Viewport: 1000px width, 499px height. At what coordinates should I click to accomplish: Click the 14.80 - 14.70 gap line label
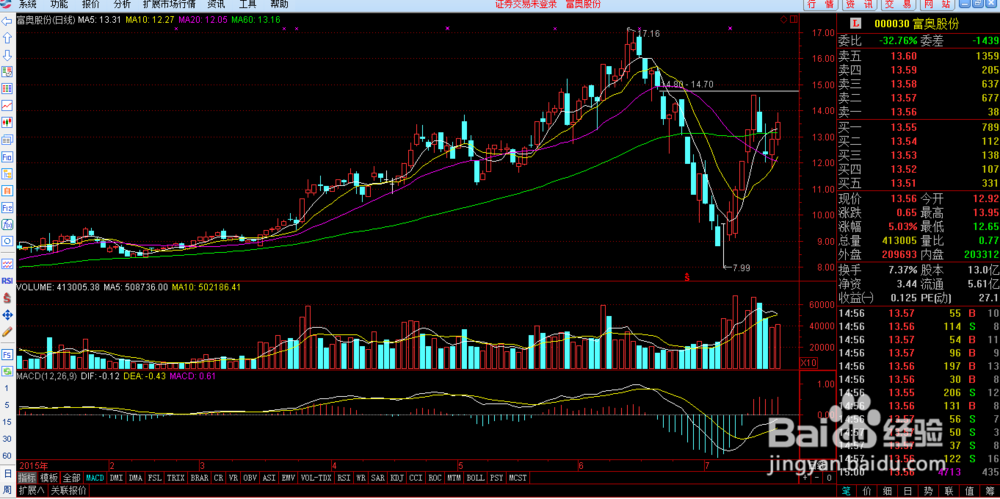point(688,84)
